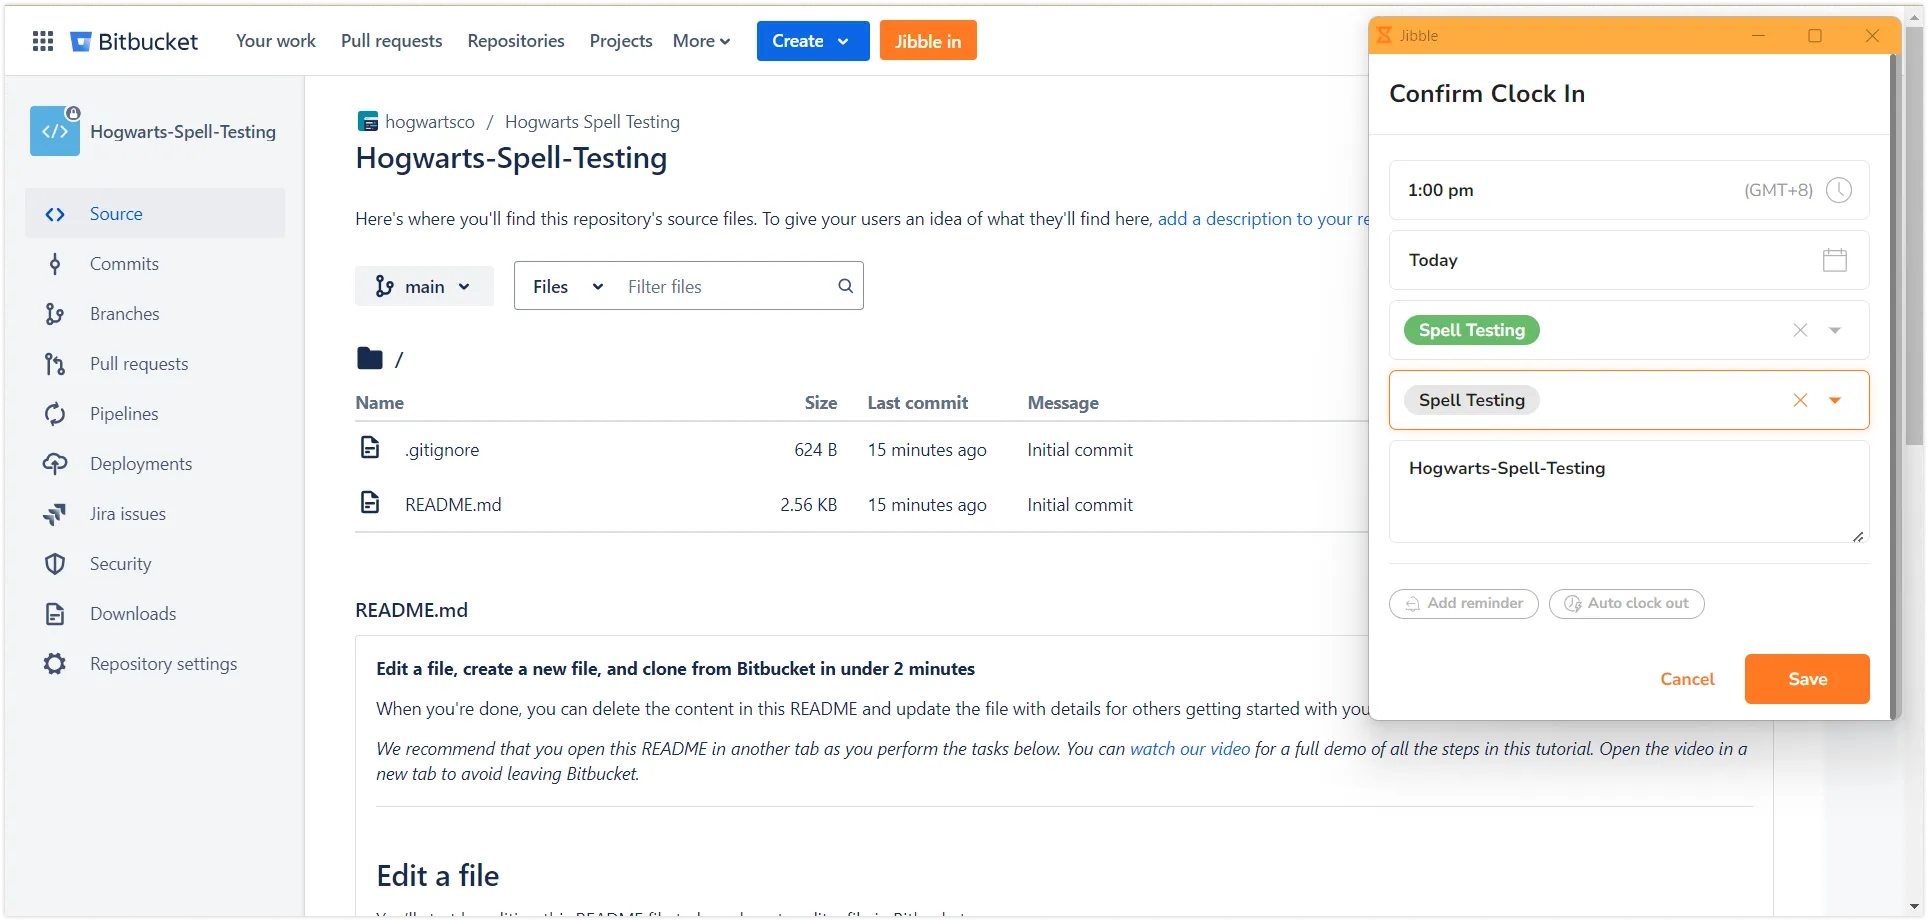Toggle the Auto clock out option

click(x=1626, y=604)
